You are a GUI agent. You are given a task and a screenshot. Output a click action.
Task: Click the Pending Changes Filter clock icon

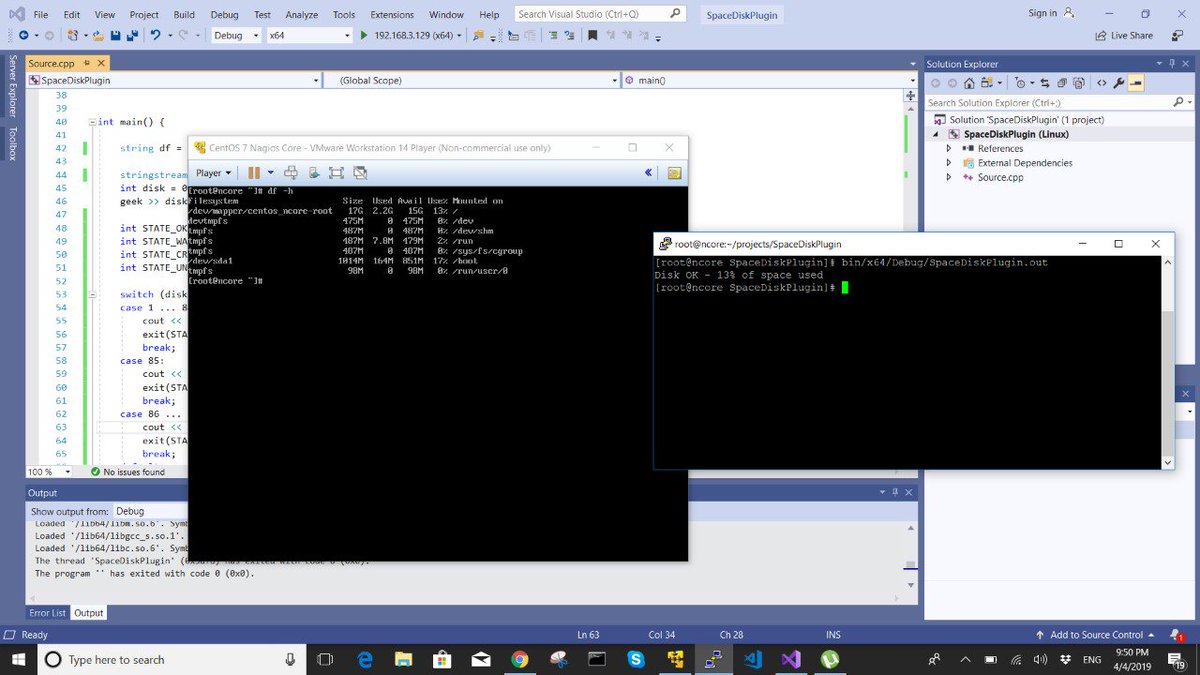pyautogui.click(x=1020, y=83)
